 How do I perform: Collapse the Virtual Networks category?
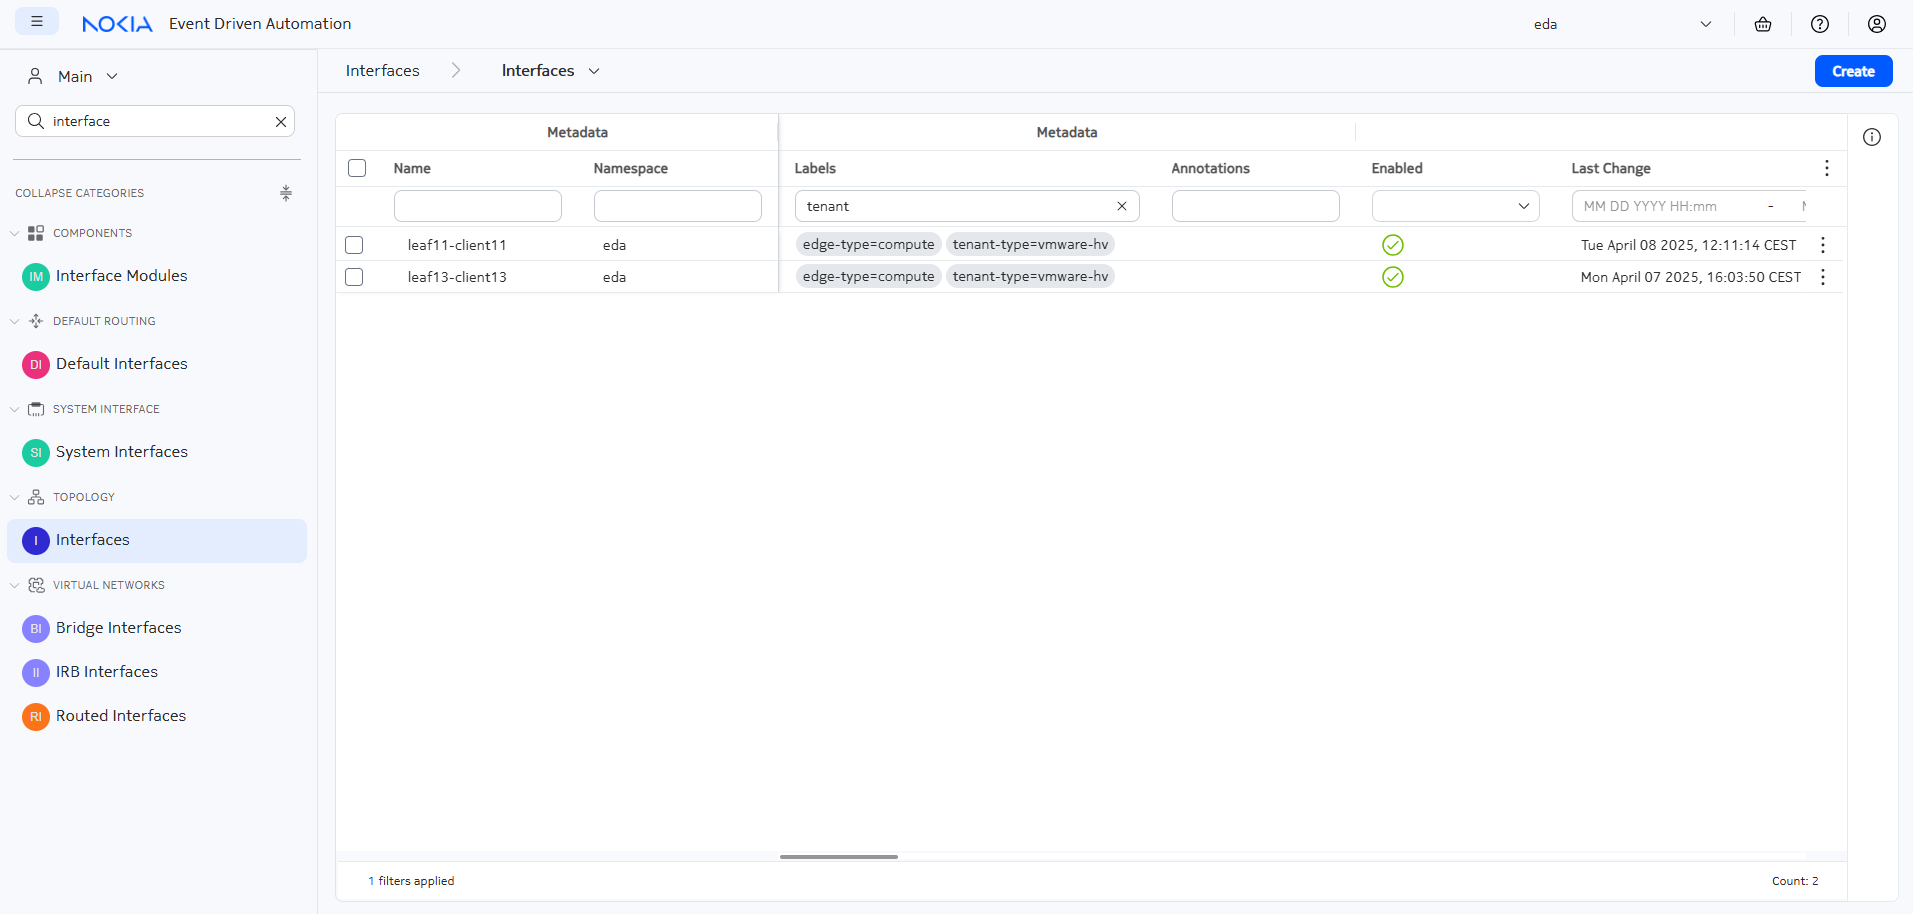(15, 585)
